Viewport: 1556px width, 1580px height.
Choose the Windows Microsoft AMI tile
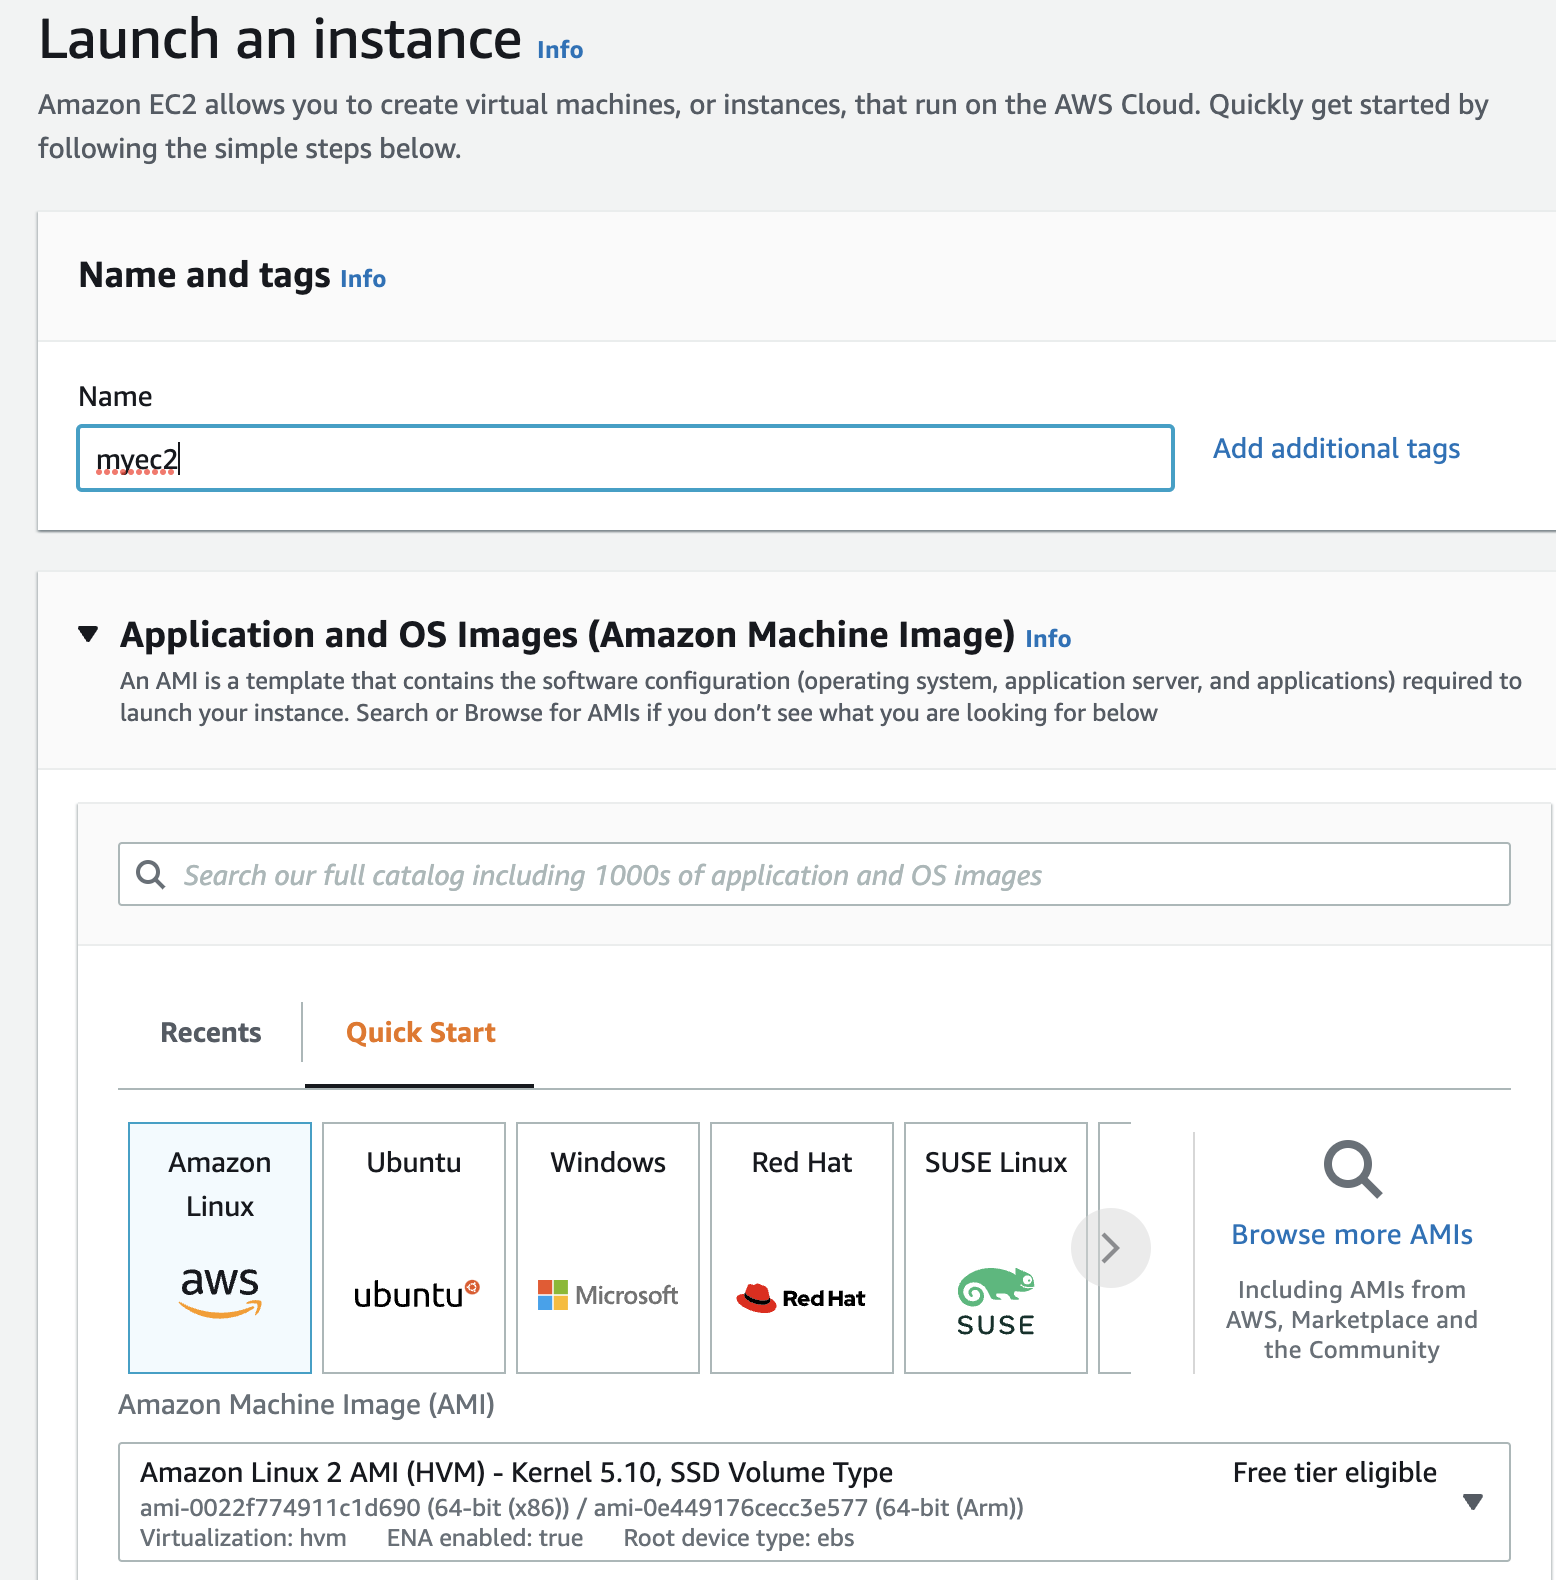[608, 1247]
